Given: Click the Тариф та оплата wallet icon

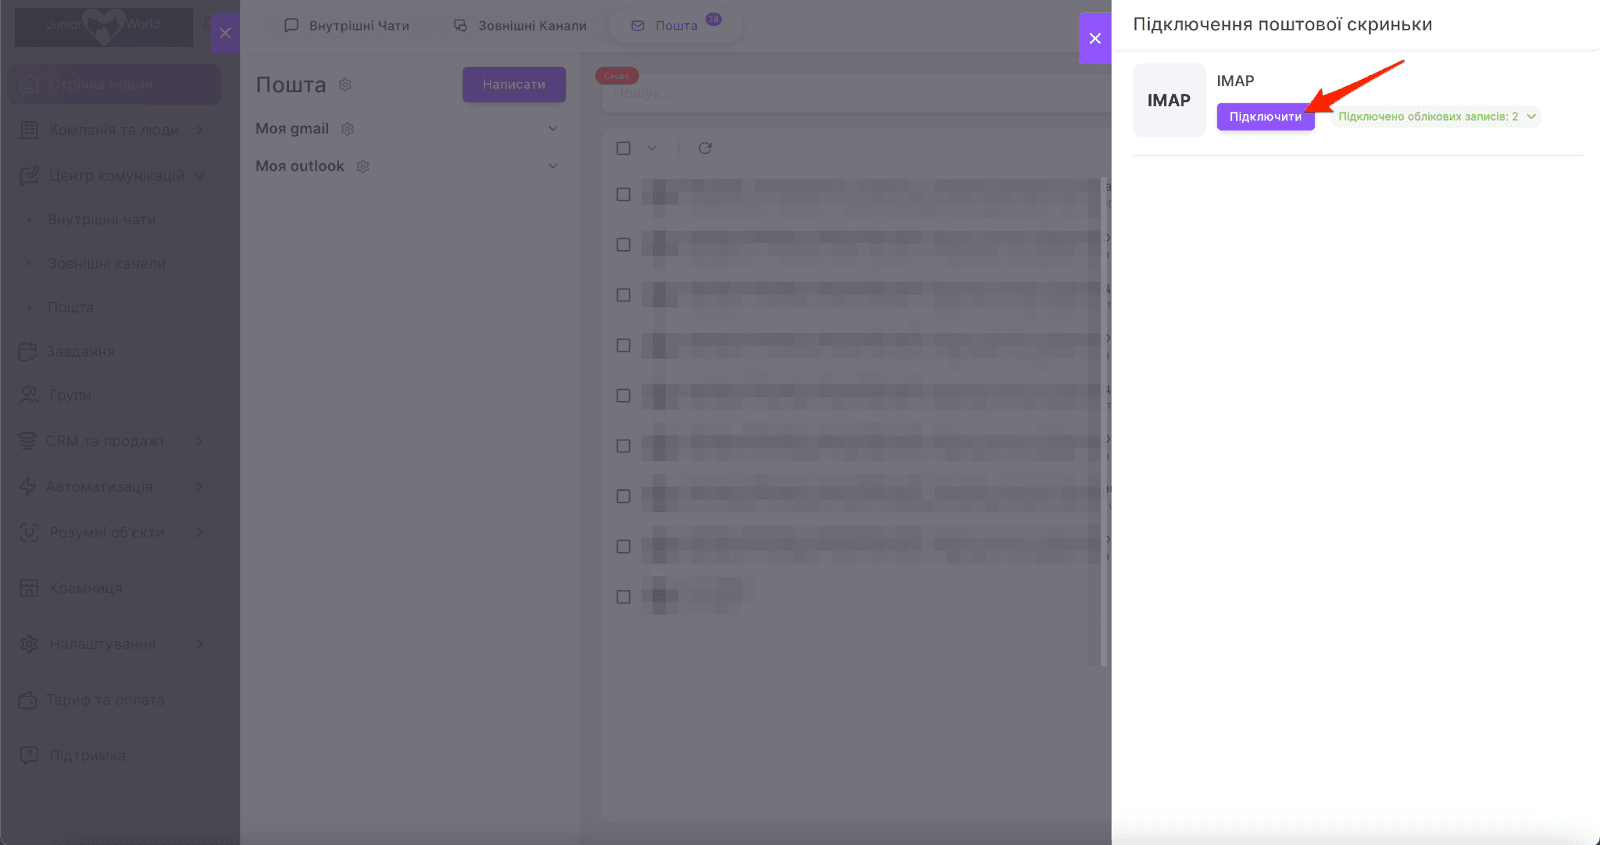Looking at the screenshot, I should click(28, 700).
